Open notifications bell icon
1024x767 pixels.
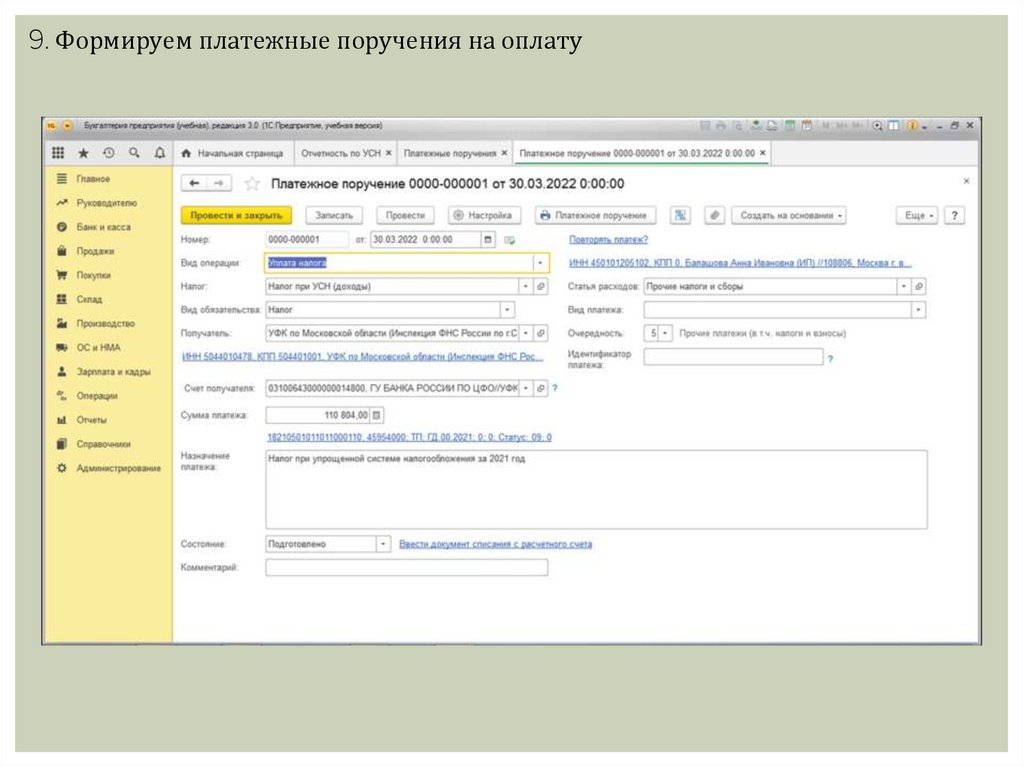[x=159, y=153]
